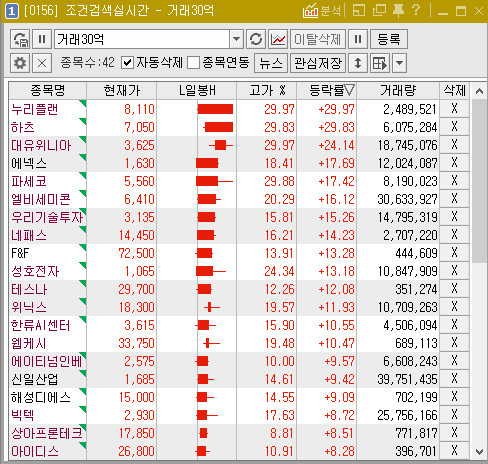Click 관심저장 button
488x464 pixels.
coord(318,63)
